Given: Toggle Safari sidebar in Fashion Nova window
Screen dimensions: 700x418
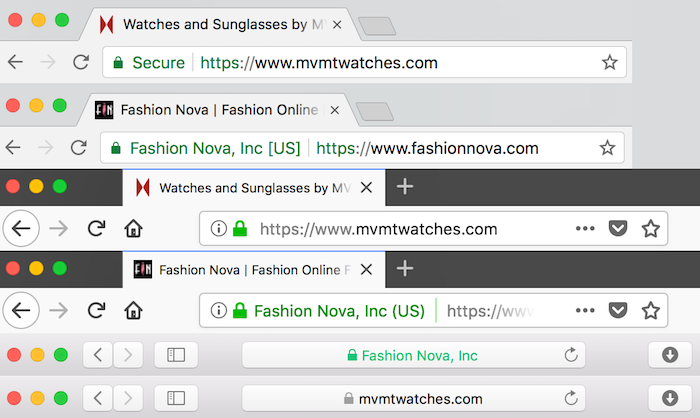Looking at the screenshot, I should point(176,355).
